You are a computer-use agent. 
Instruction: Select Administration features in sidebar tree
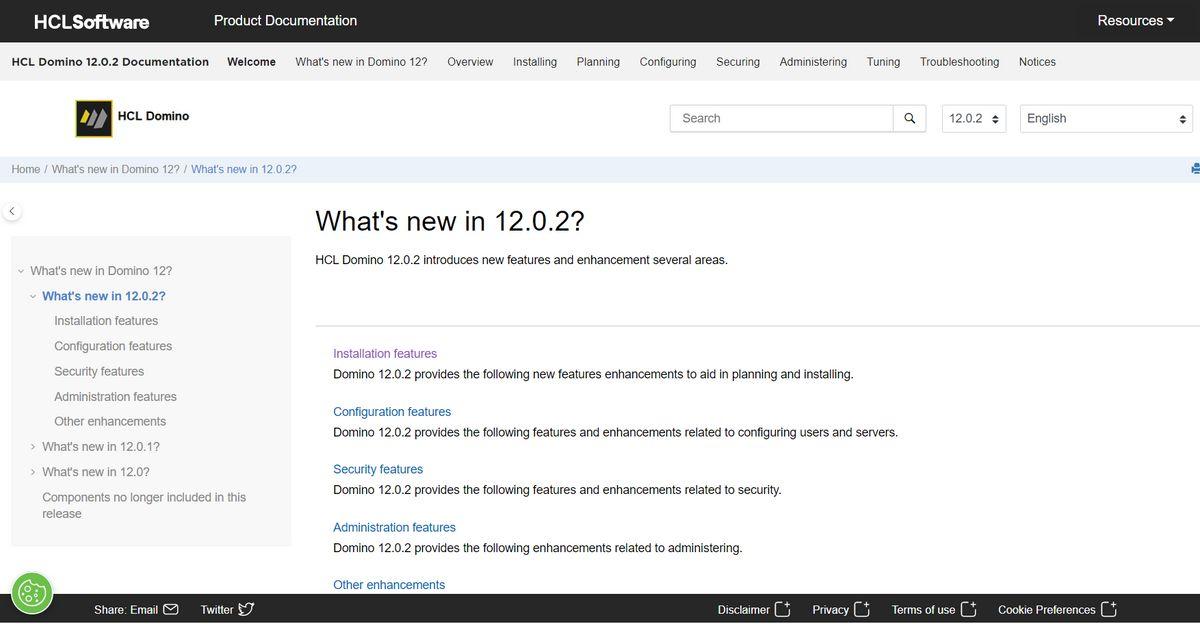[115, 397]
